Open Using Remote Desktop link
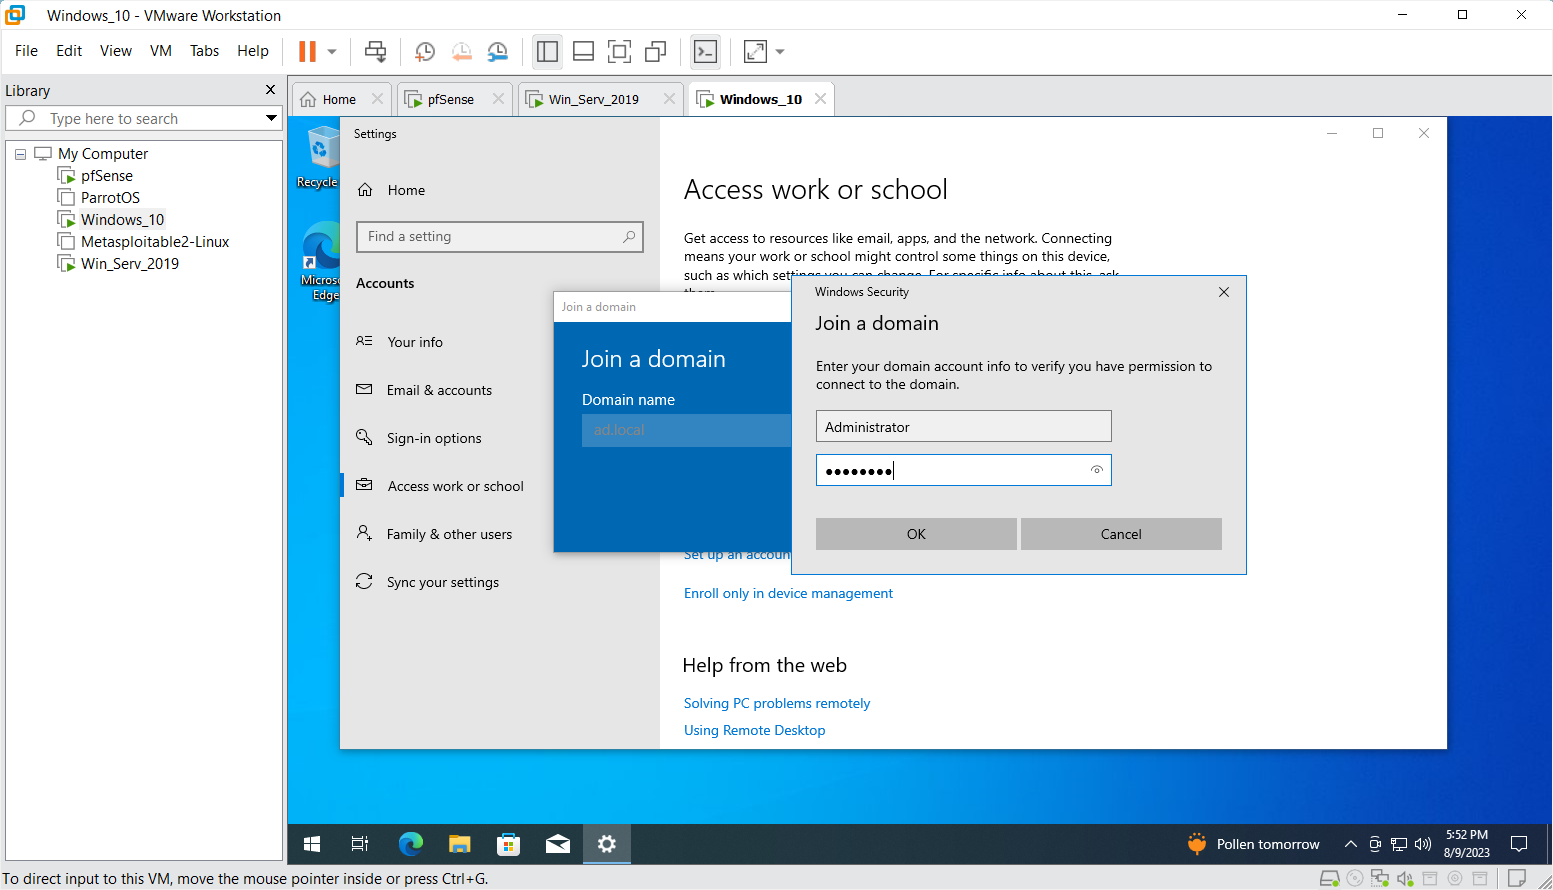This screenshot has width=1553, height=890. tap(755, 730)
